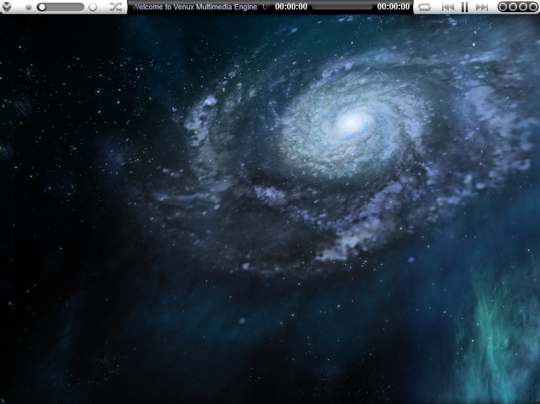Toggle shuffle playback mode
The height and width of the screenshot is (404, 540).
pyautogui.click(x=115, y=7)
